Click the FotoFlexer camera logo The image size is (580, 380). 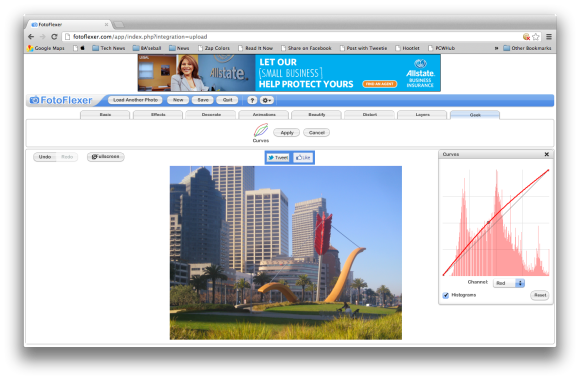click(34, 100)
